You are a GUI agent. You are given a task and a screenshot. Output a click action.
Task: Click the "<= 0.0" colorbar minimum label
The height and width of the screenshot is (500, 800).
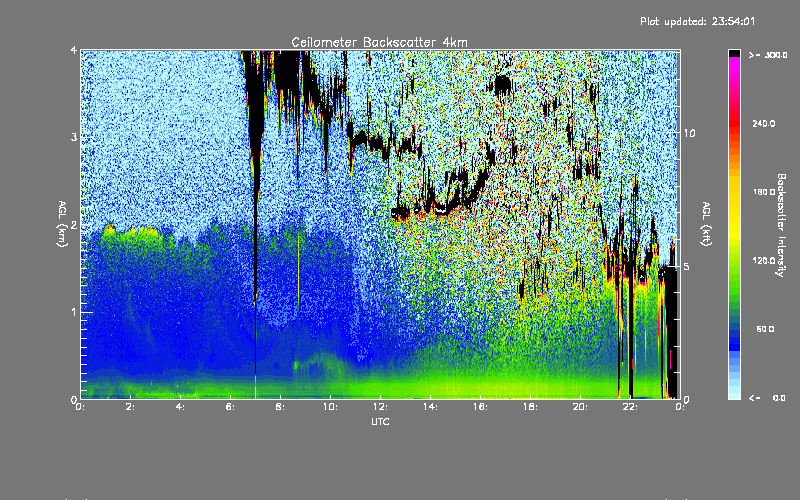pos(768,397)
